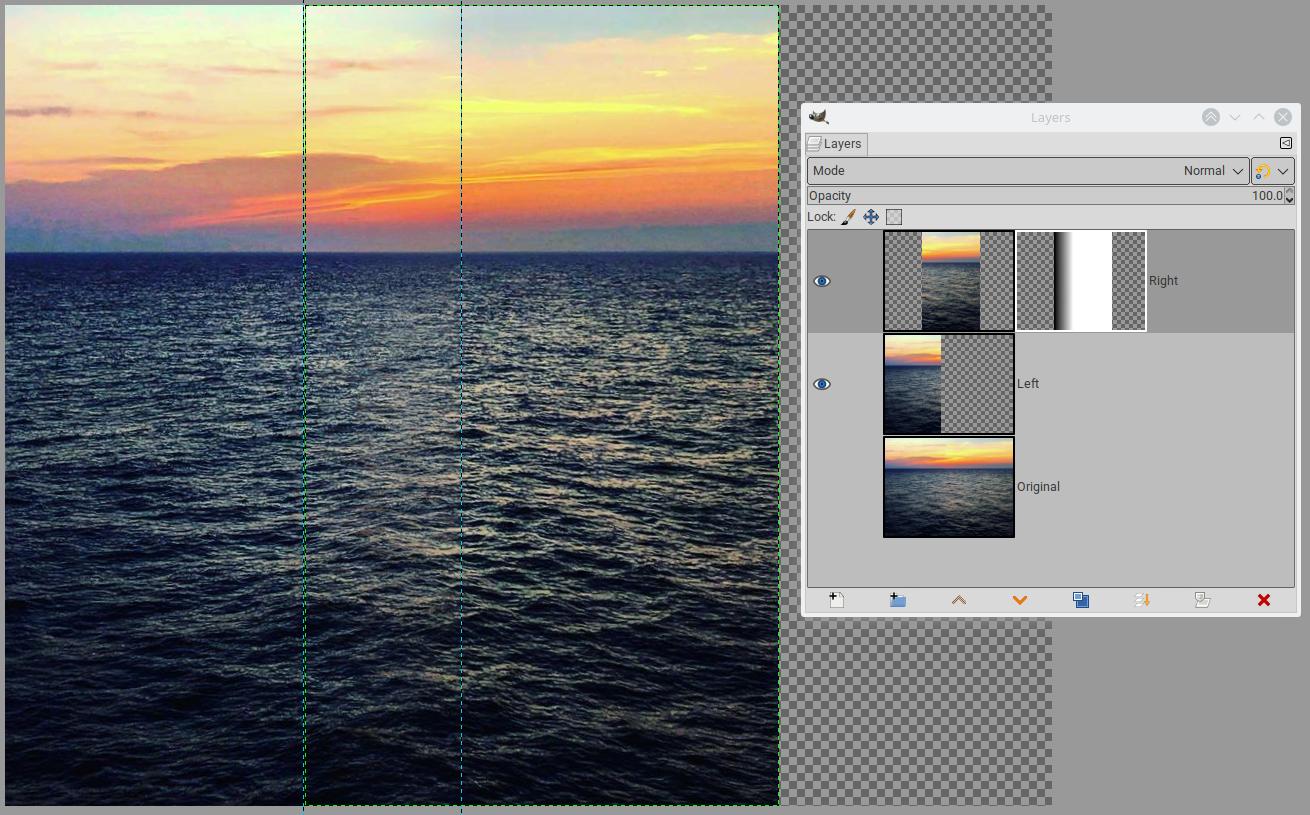The image size is (1310, 815).
Task: Lock the alpha channel
Action: pos(894,217)
